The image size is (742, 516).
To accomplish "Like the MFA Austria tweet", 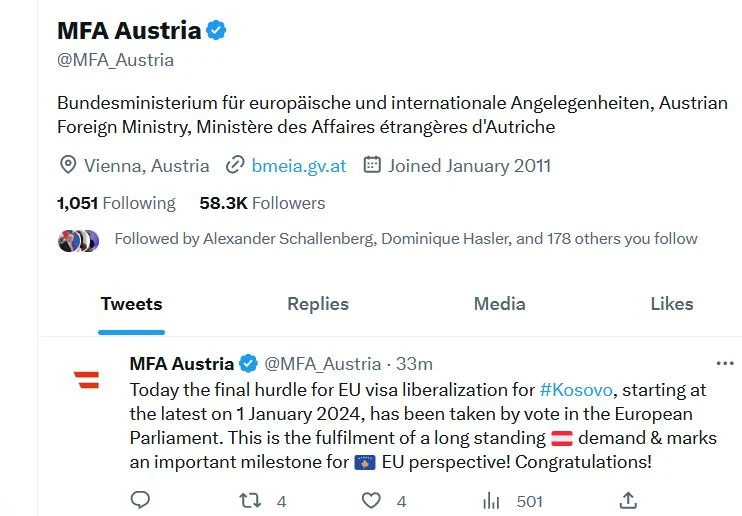I will click(x=371, y=500).
